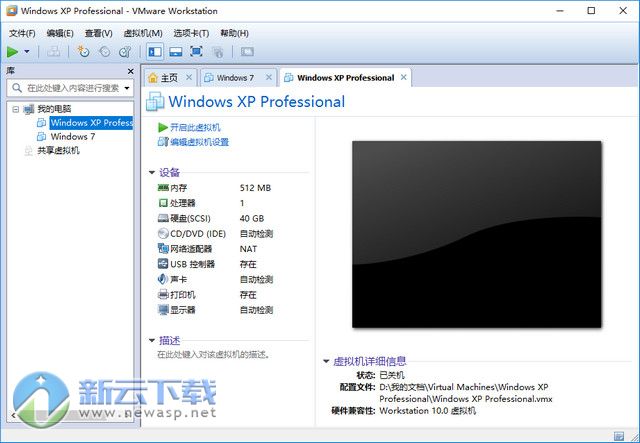Click the status bar icon at bottom right
Viewport: 640px width, 443px height.
click(618, 436)
